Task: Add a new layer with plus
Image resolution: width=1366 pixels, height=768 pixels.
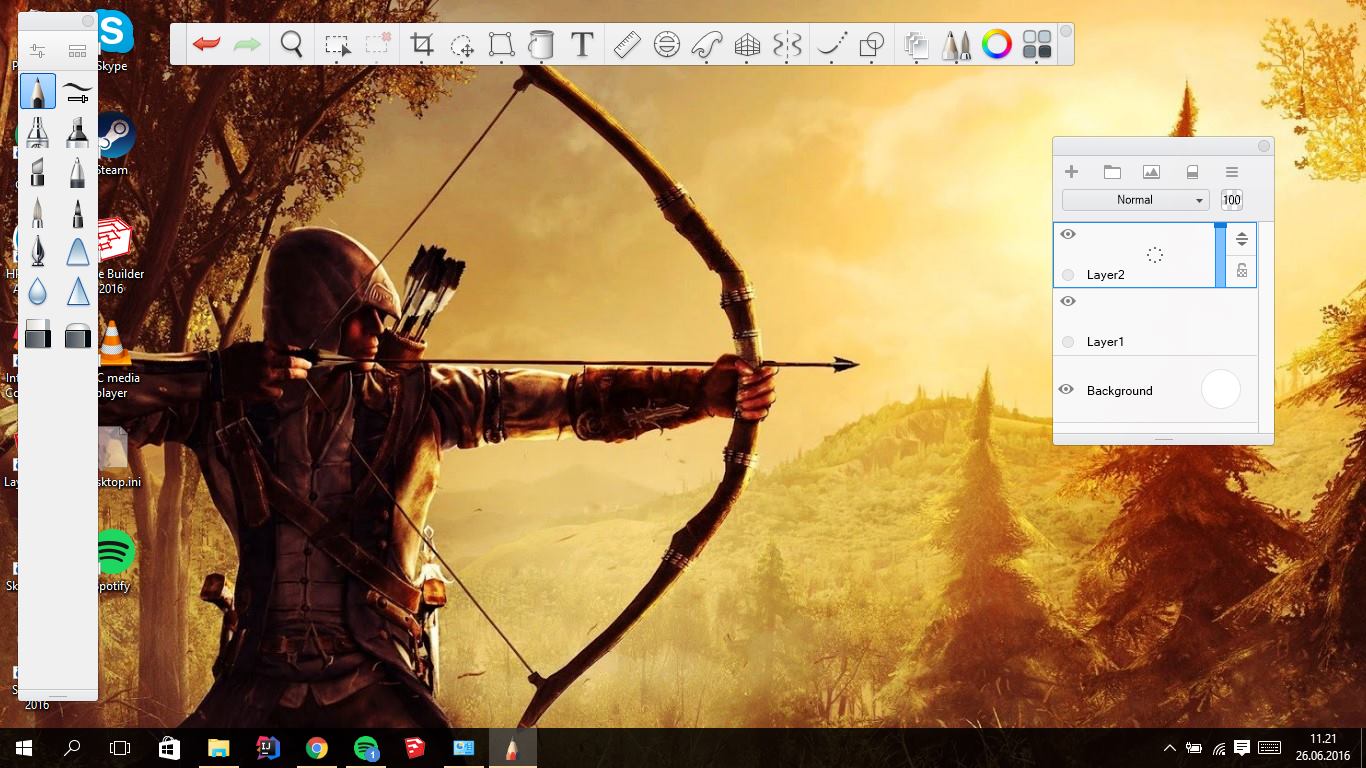Action: [1071, 172]
